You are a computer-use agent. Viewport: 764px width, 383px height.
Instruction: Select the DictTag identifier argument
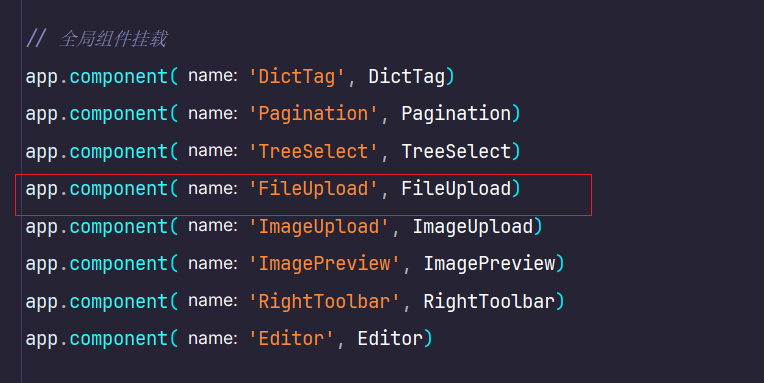[406, 77]
